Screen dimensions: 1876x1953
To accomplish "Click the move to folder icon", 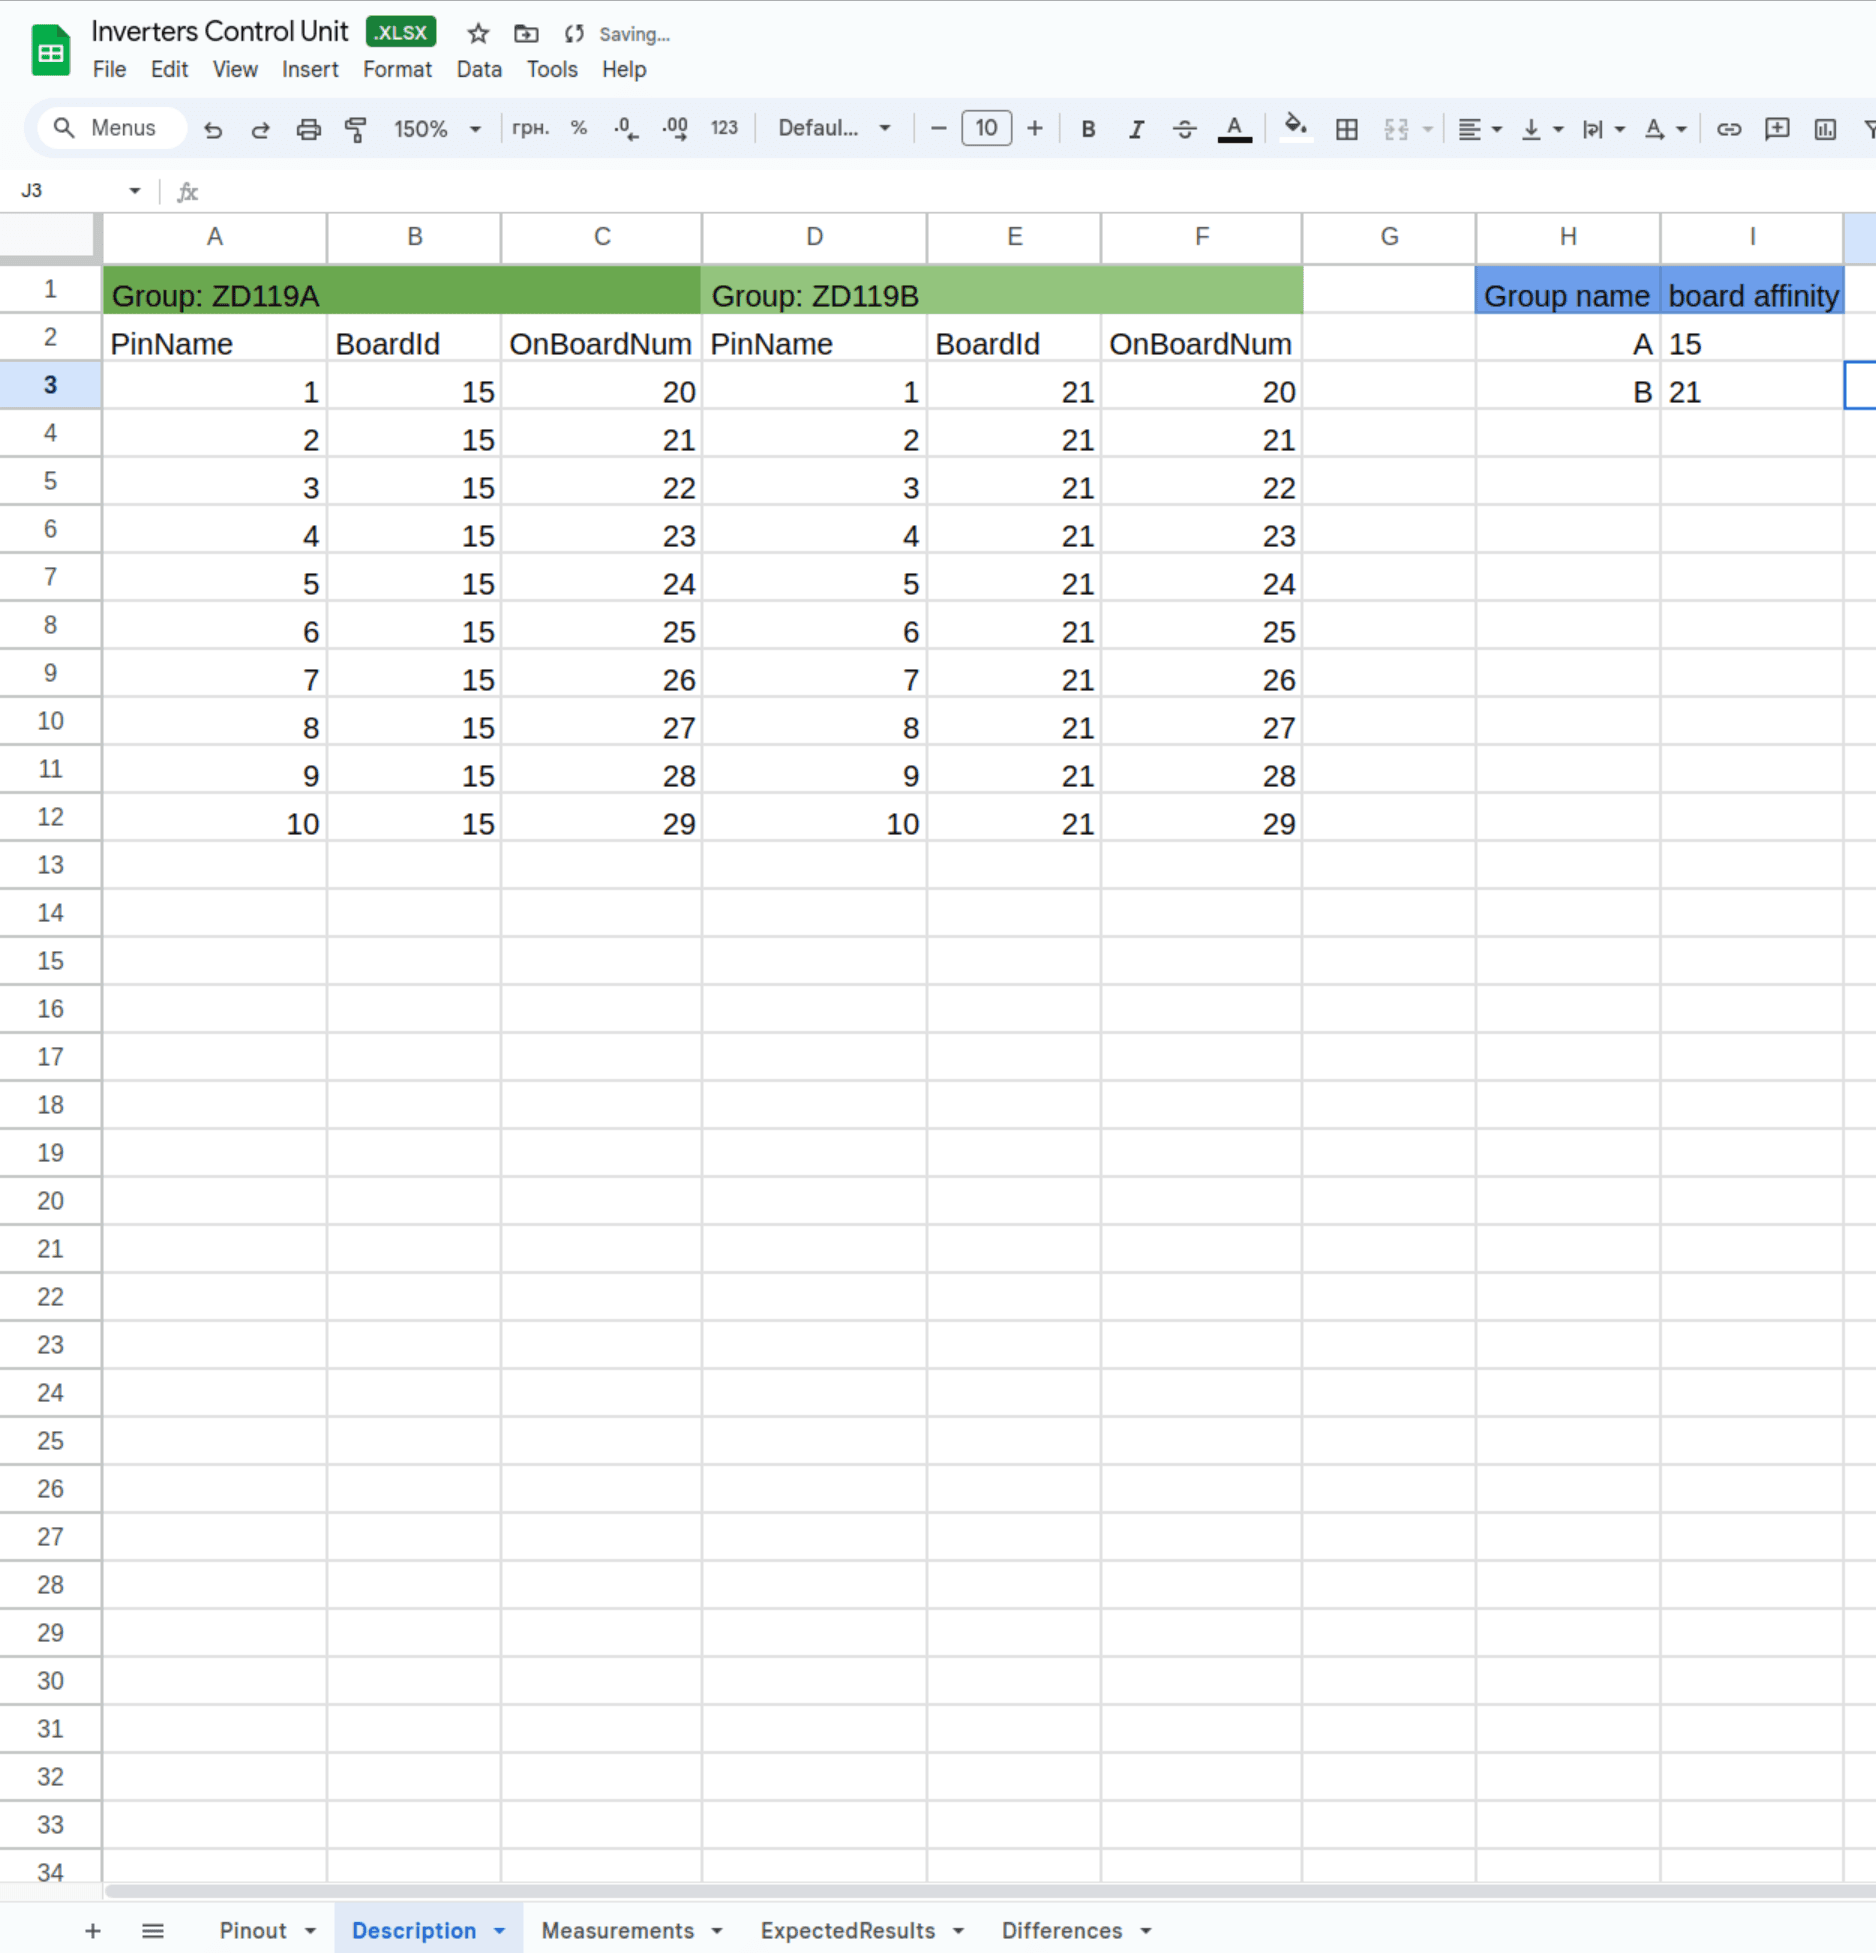I will pyautogui.click(x=526, y=34).
